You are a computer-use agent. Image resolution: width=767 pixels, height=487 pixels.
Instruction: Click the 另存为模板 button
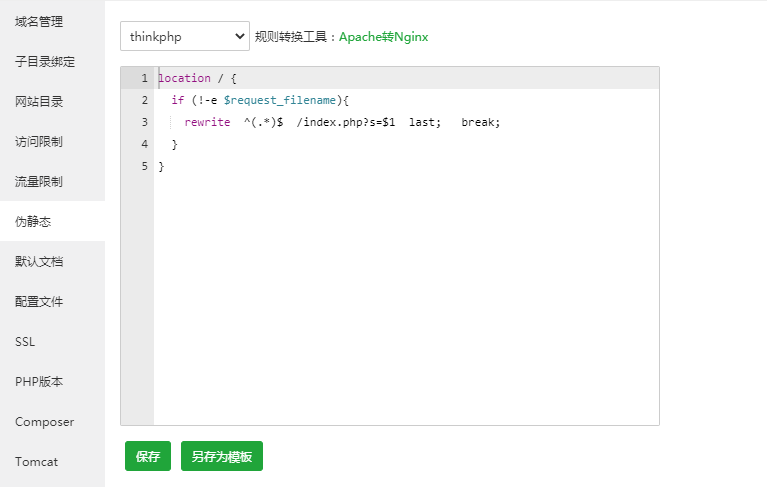coord(221,456)
